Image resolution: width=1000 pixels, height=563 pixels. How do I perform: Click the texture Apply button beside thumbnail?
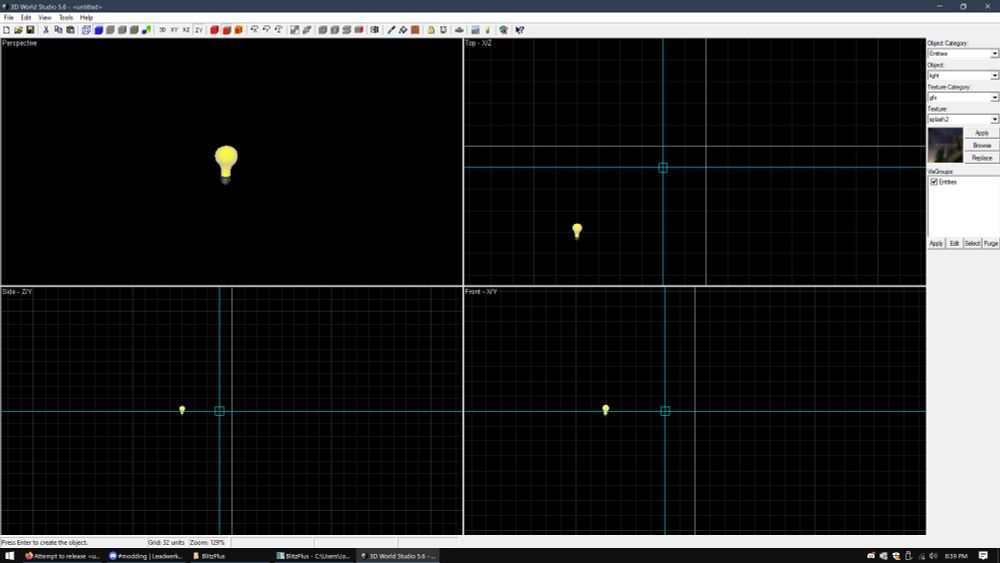click(x=982, y=133)
